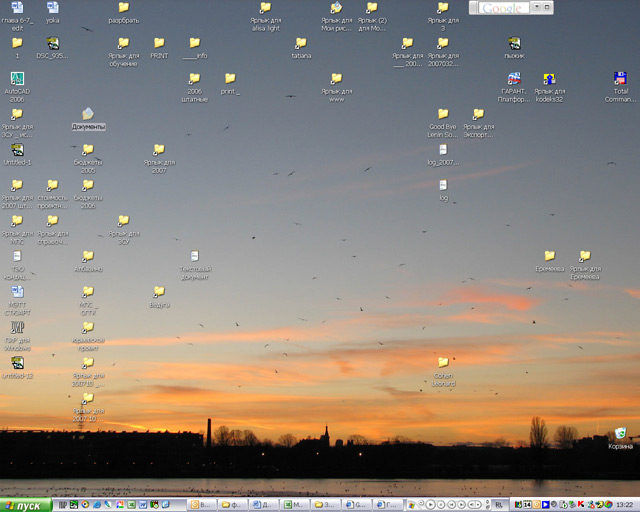Skip to next track on media toolbar
Image resolution: width=640 pixels, height=512 pixels.
click(461, 505)
